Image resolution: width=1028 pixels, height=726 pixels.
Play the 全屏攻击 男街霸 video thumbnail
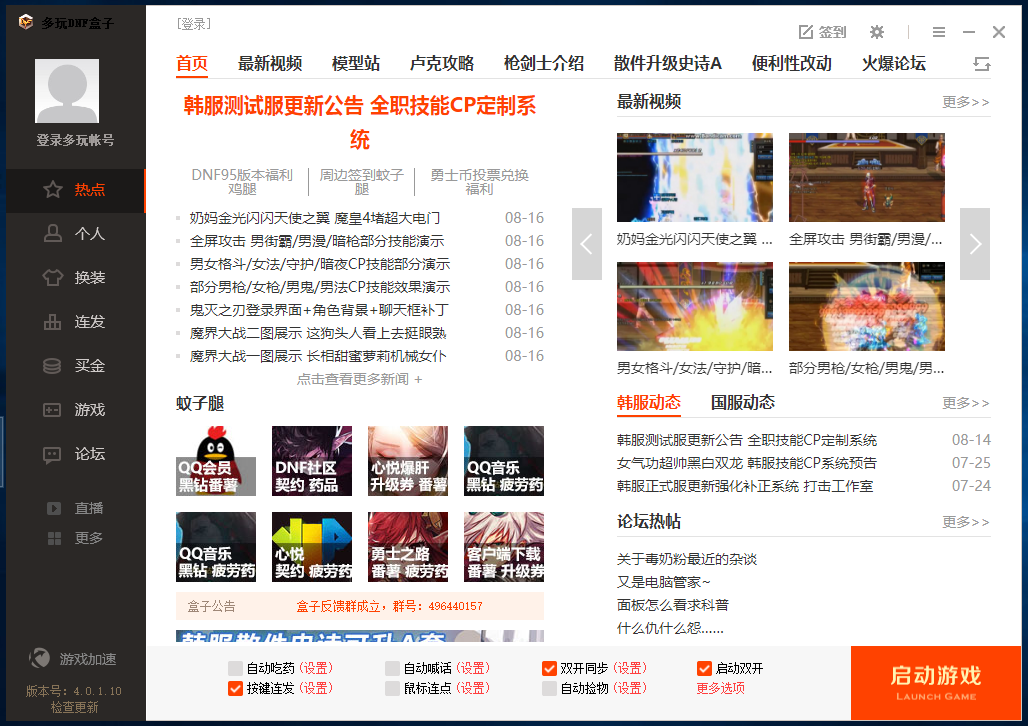867,177
